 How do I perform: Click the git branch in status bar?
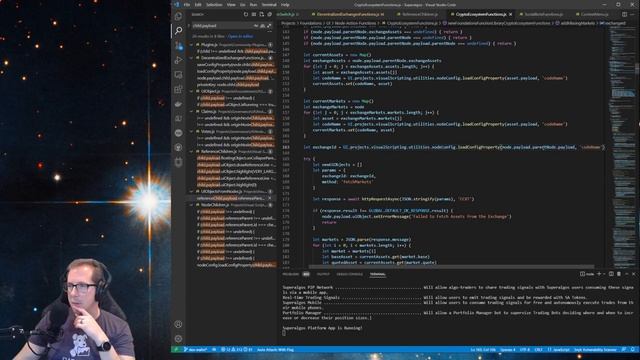(196, 350)
